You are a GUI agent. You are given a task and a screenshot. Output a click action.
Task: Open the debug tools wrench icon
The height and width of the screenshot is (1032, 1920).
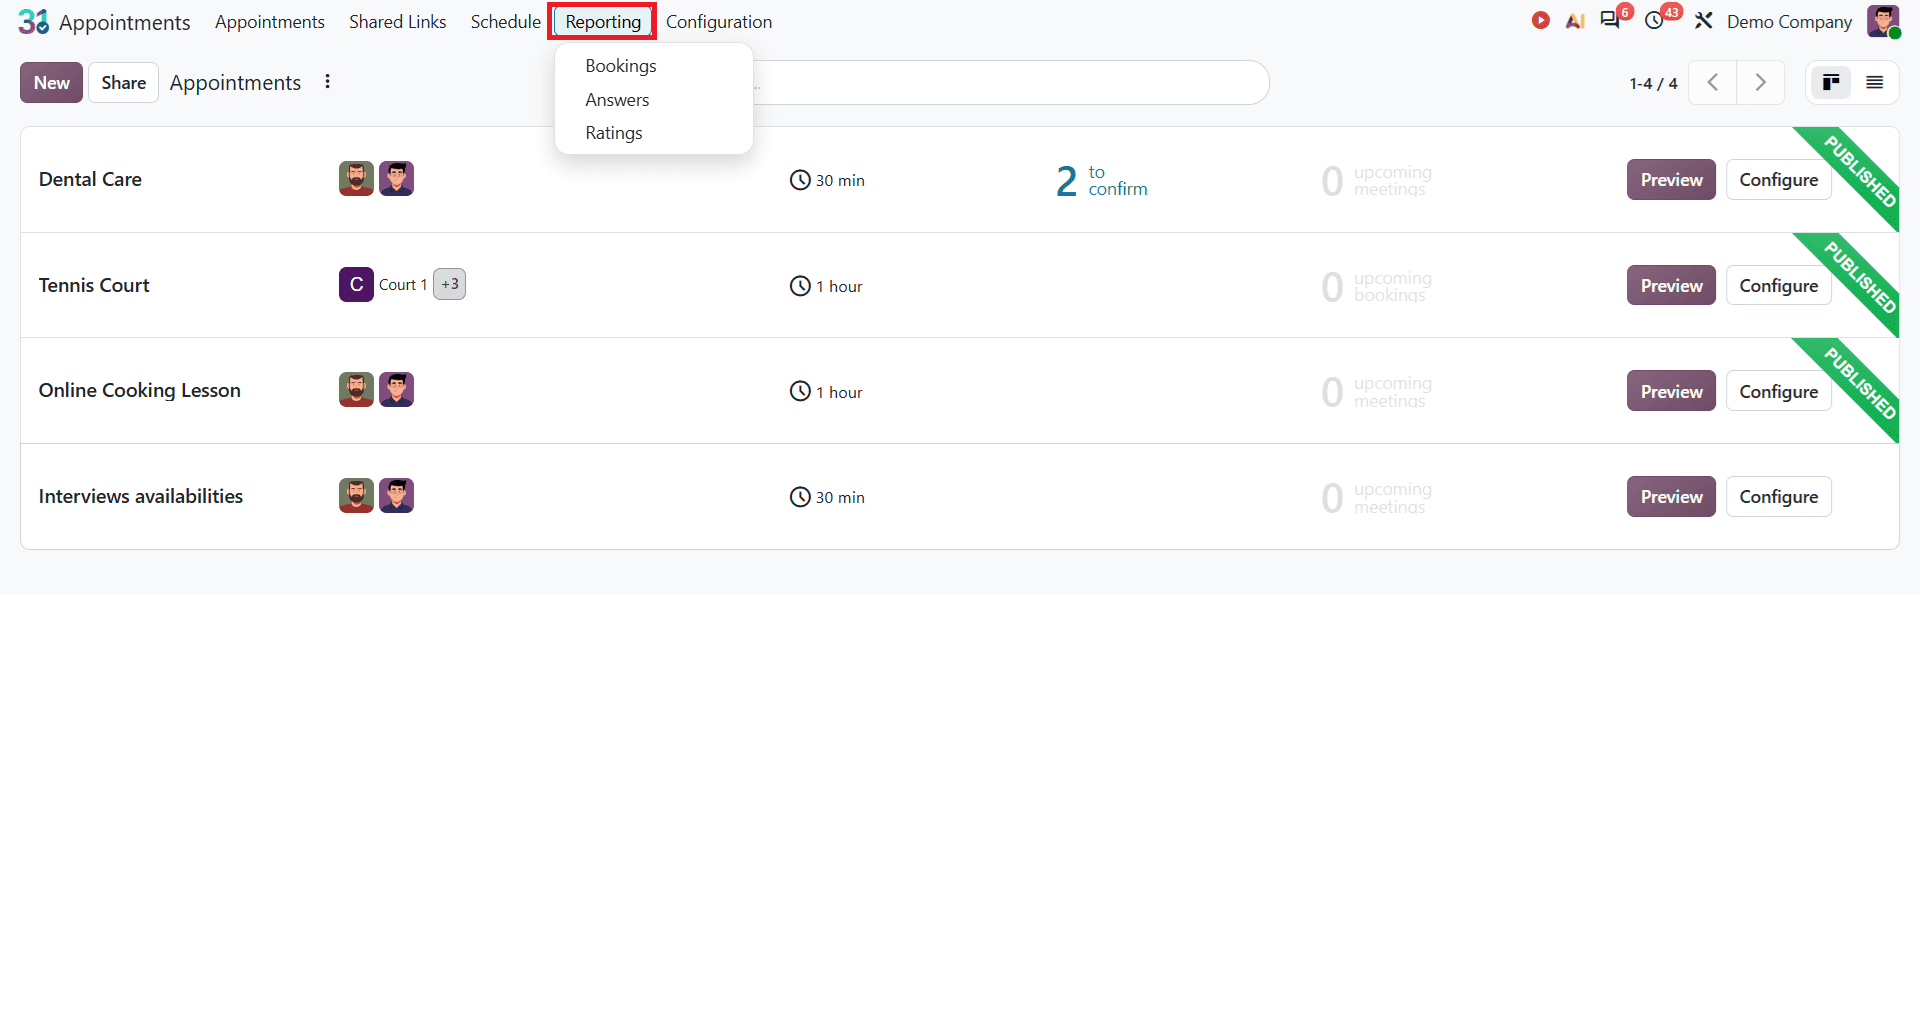point(1704,21)
